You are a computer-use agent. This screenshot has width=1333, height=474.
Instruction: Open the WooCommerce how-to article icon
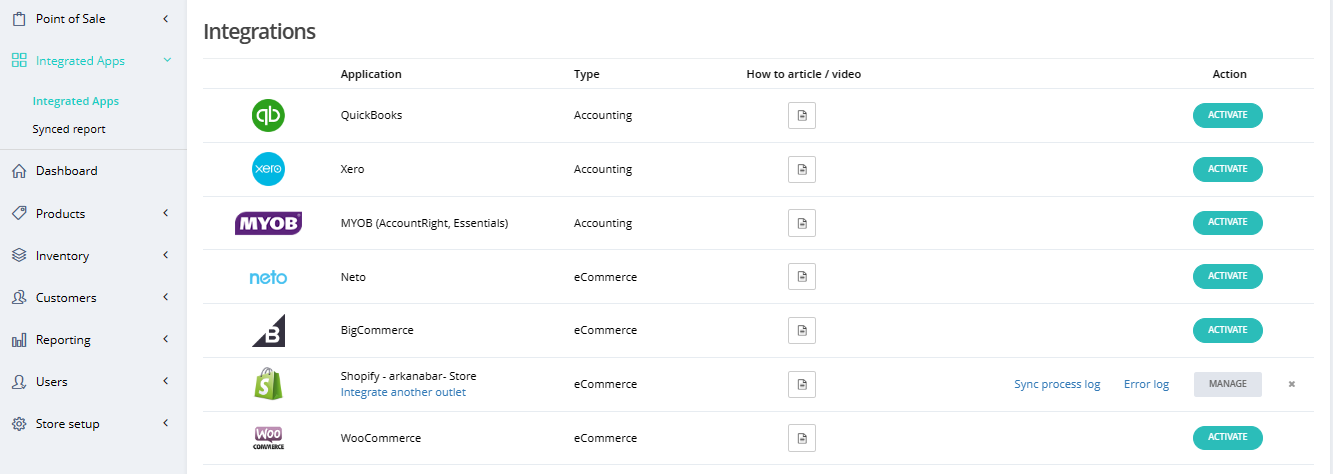click(x=802, y=438)
